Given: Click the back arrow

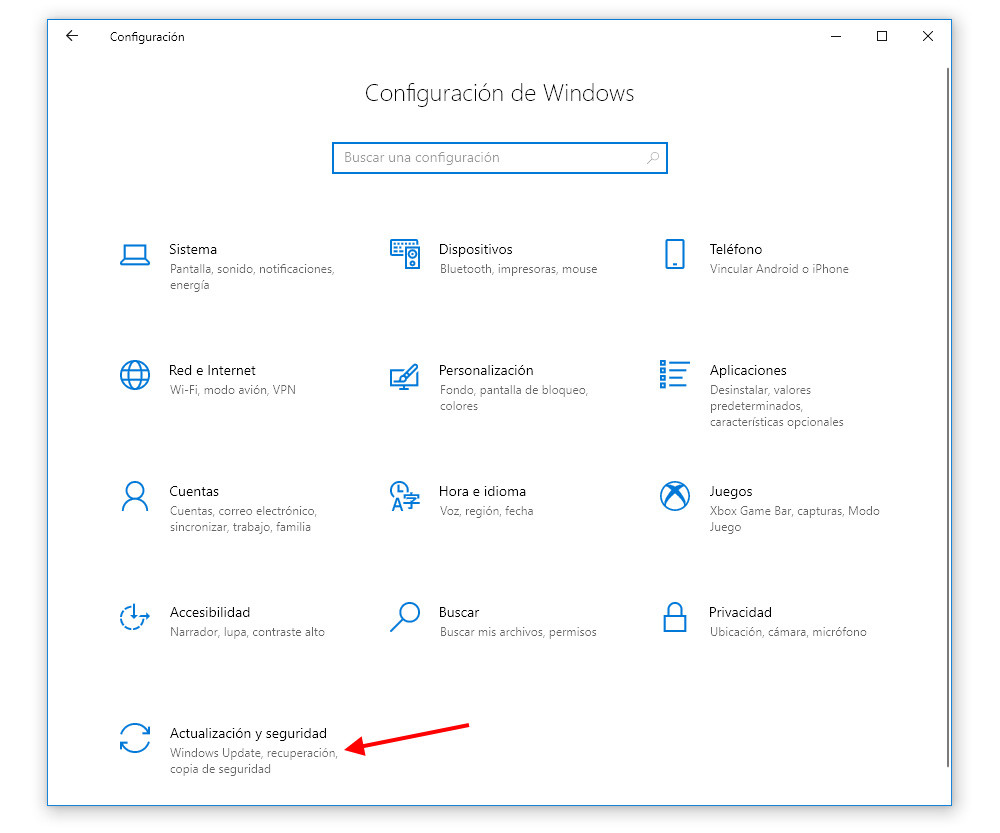Looking at the screenshot, I should (71, 36).
